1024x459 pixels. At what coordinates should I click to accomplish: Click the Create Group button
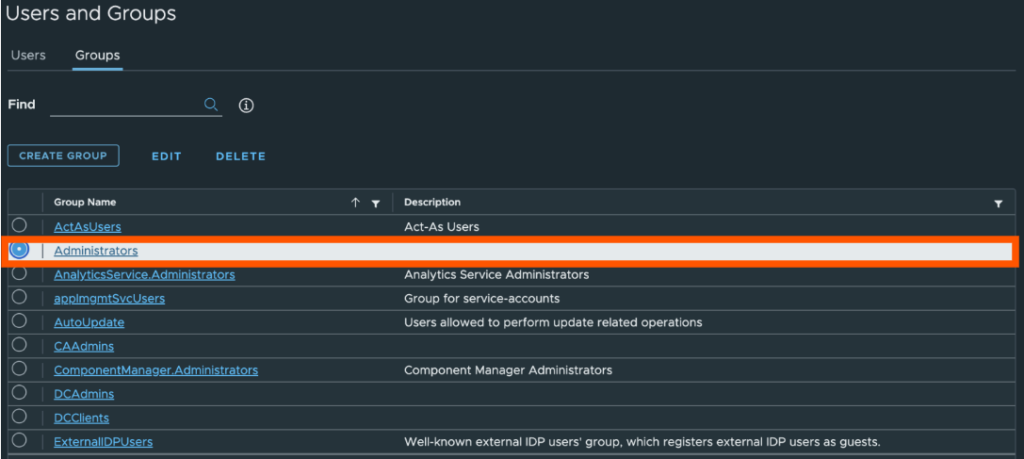(x=64, y=156)
